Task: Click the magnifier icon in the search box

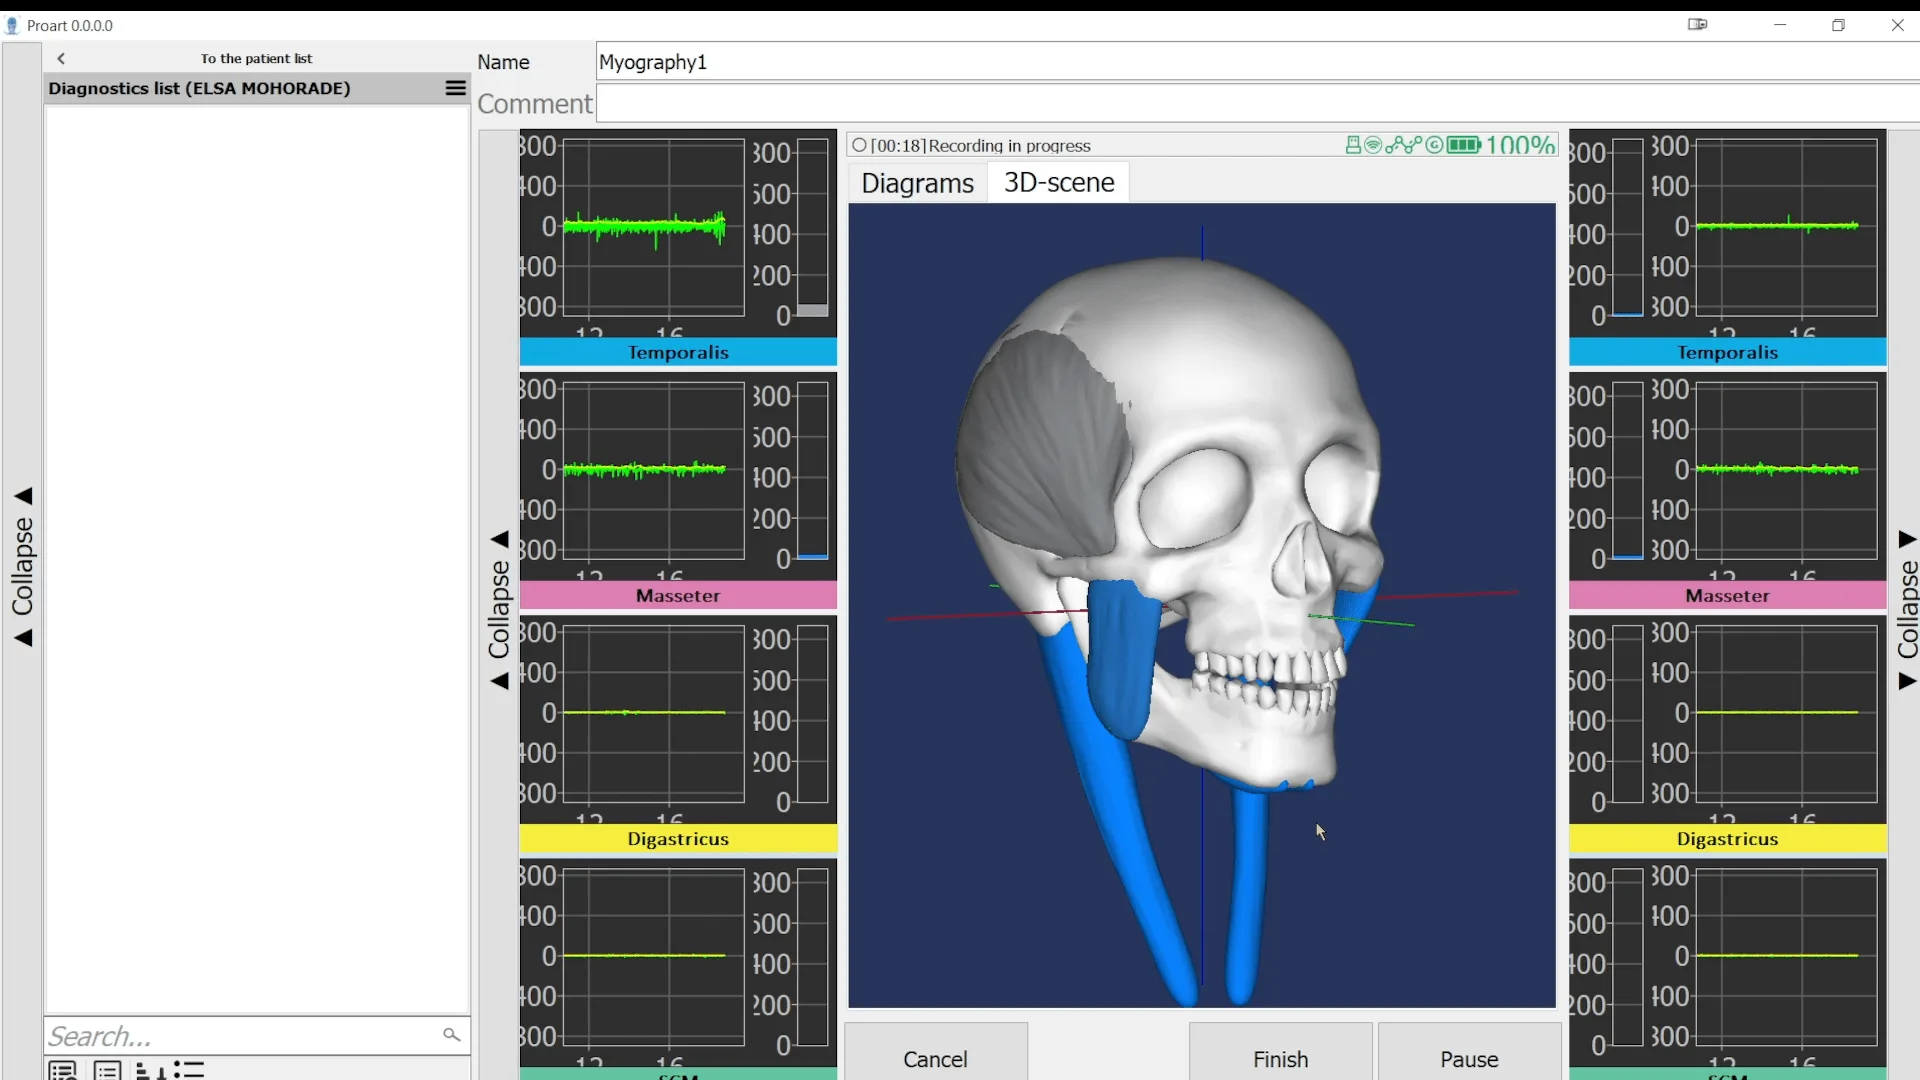Action: (451, 1035)
